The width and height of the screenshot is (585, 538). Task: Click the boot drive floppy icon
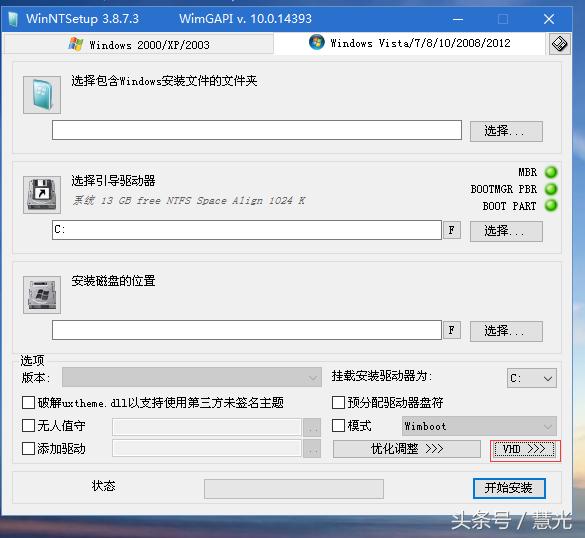42,195
